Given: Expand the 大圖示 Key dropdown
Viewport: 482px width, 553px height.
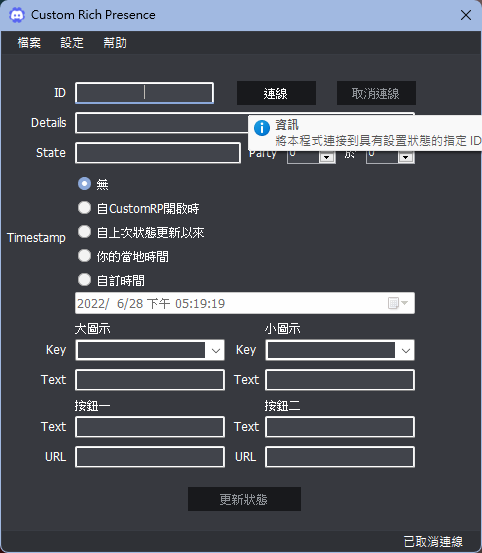Looking at the screenshot, I should 216,350.
